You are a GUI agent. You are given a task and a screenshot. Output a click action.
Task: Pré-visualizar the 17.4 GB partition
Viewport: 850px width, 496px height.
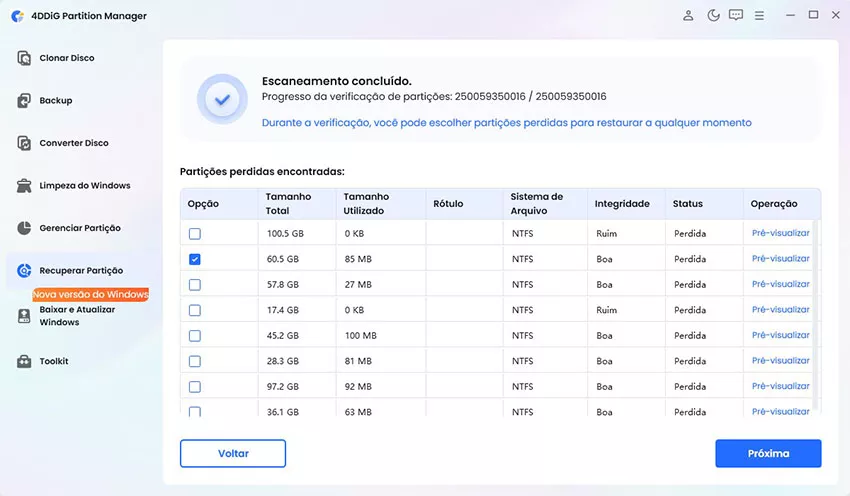coord(780,310)
